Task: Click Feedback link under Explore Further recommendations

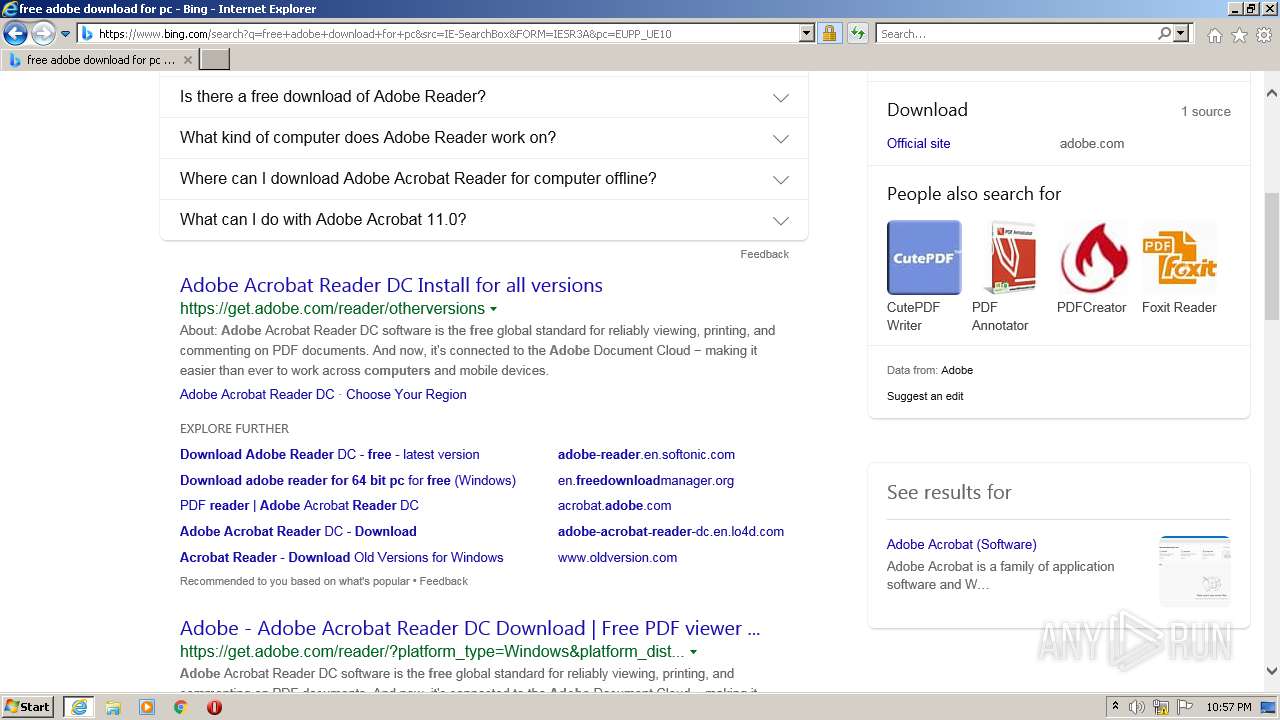Action: [443, 581]
